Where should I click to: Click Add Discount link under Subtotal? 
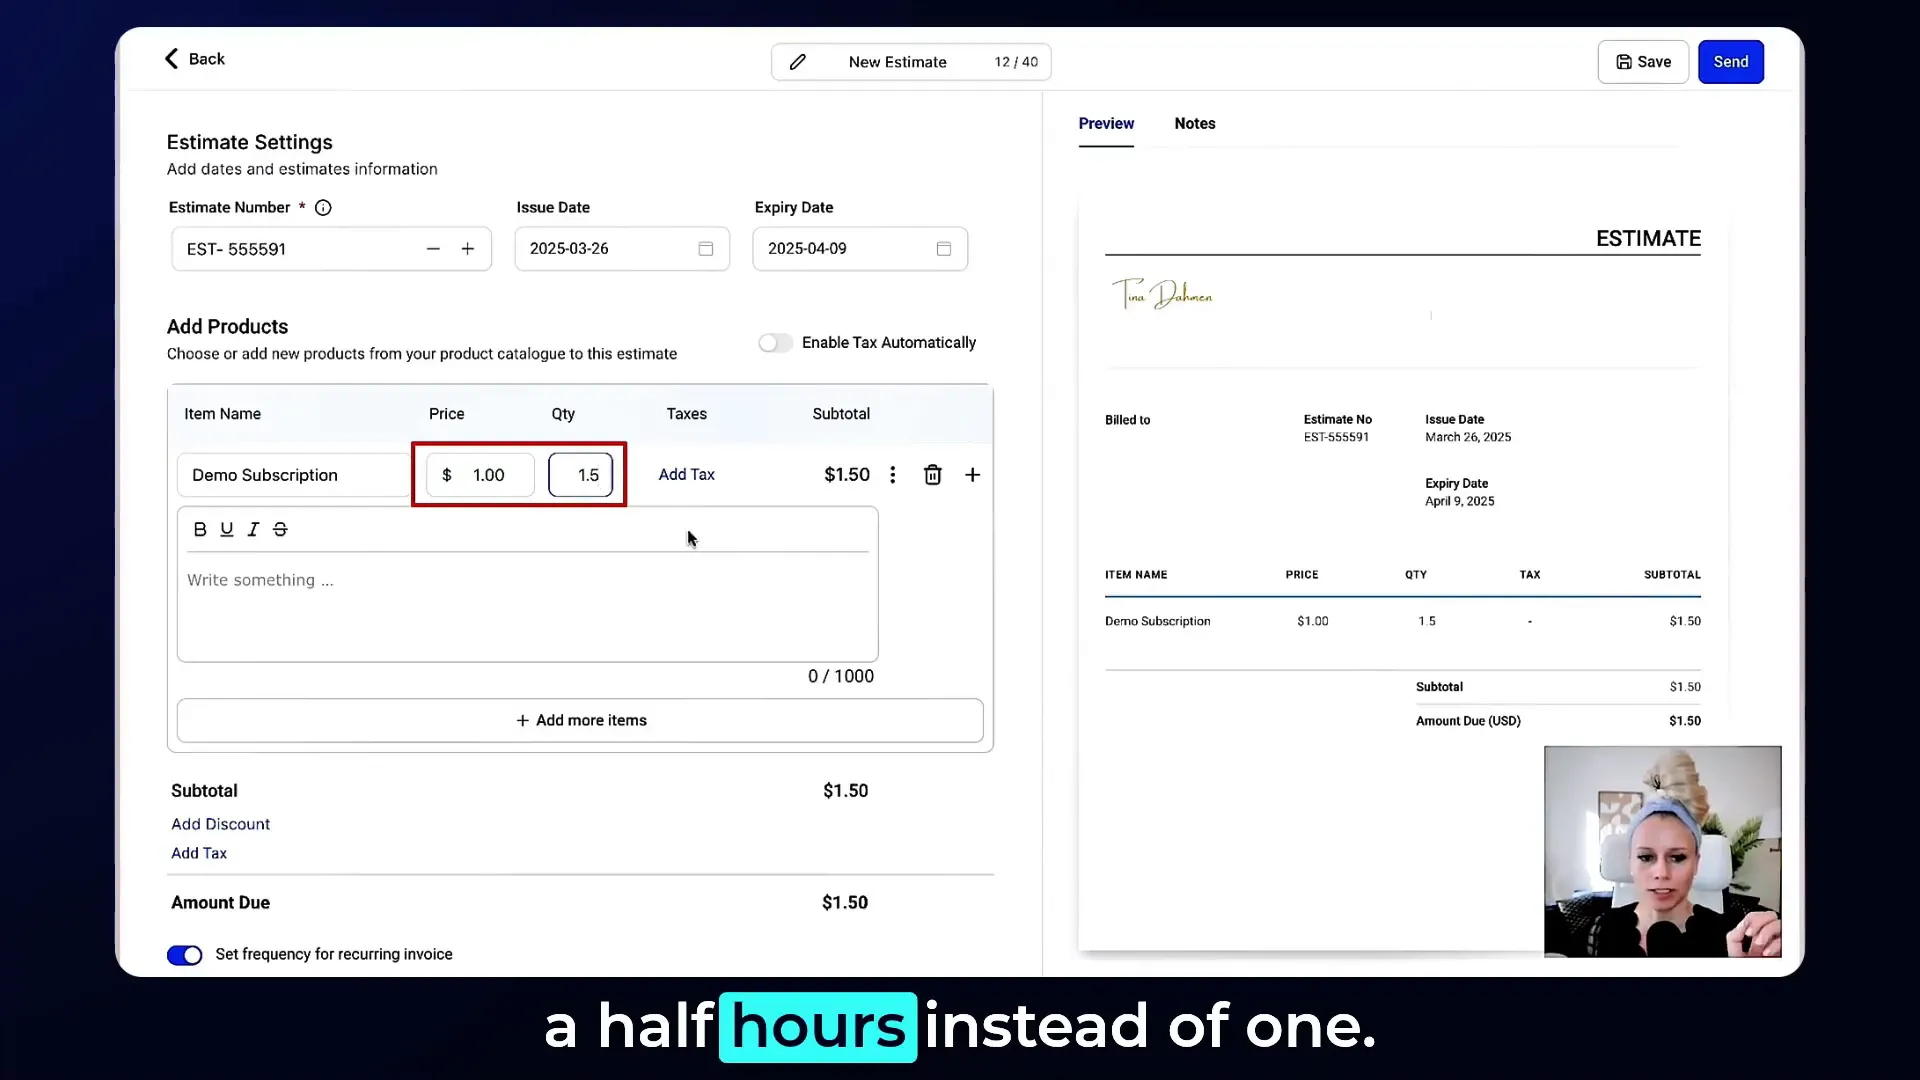[220, 825]
